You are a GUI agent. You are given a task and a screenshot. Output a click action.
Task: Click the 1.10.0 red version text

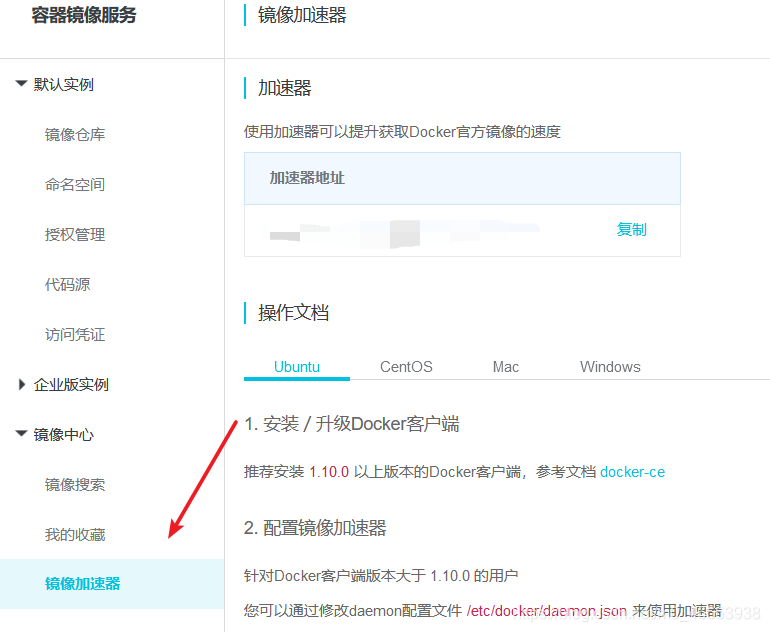coord(329,472)
